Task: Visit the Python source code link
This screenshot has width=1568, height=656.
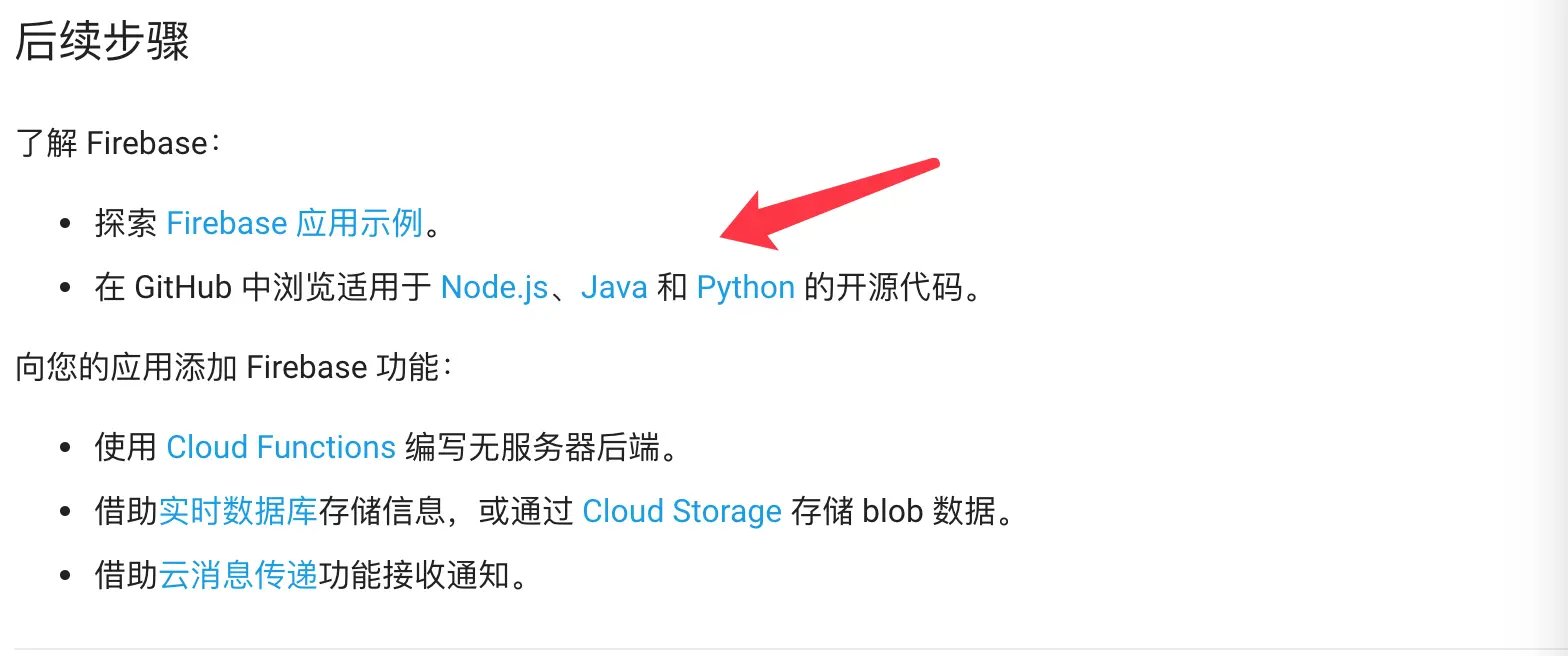Action: (x=746, y=288)
